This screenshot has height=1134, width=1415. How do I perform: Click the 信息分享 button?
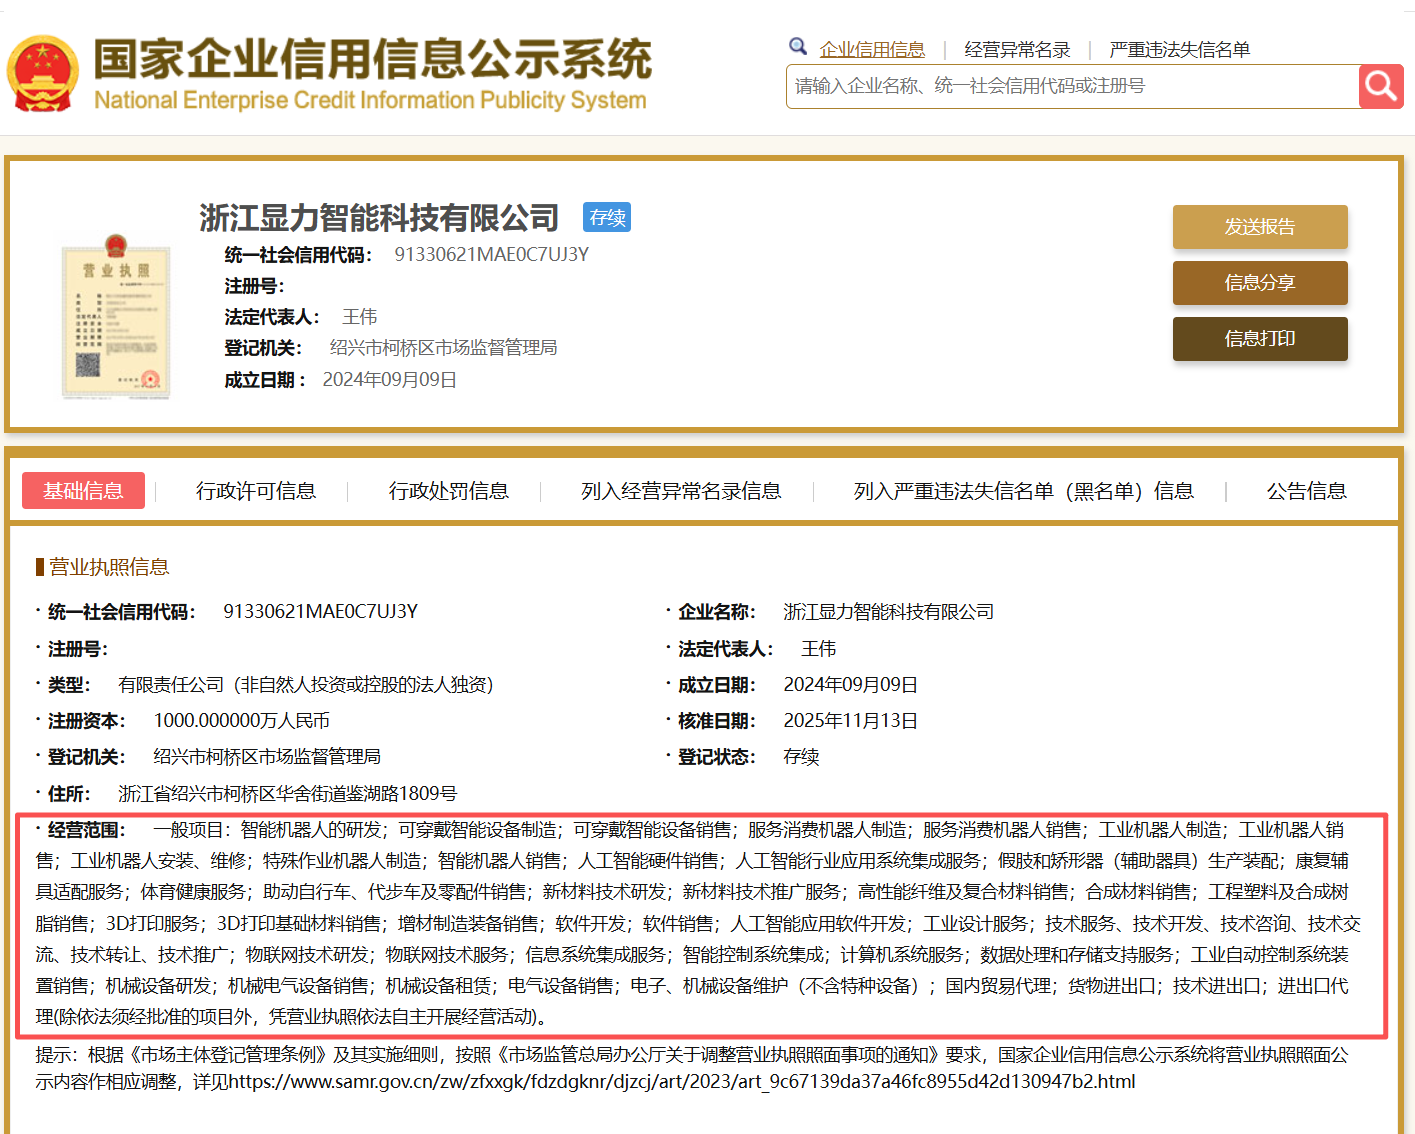1260,283
